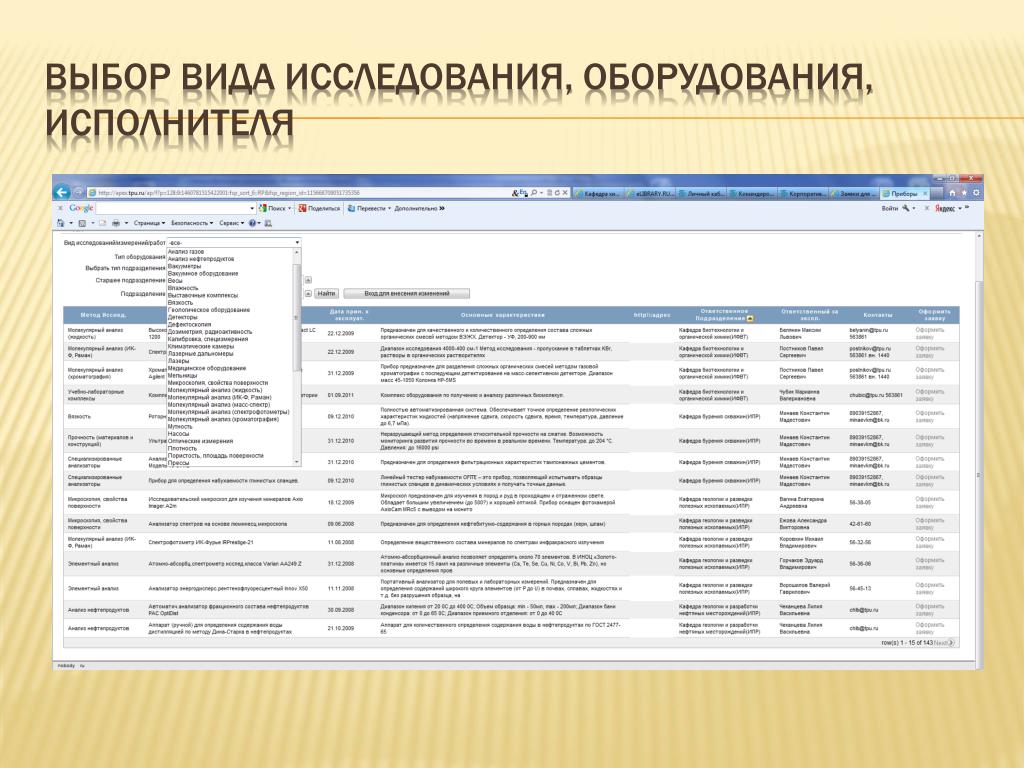
Task: Open the browser Tools gear icon
Action: [x=976, y=193]
